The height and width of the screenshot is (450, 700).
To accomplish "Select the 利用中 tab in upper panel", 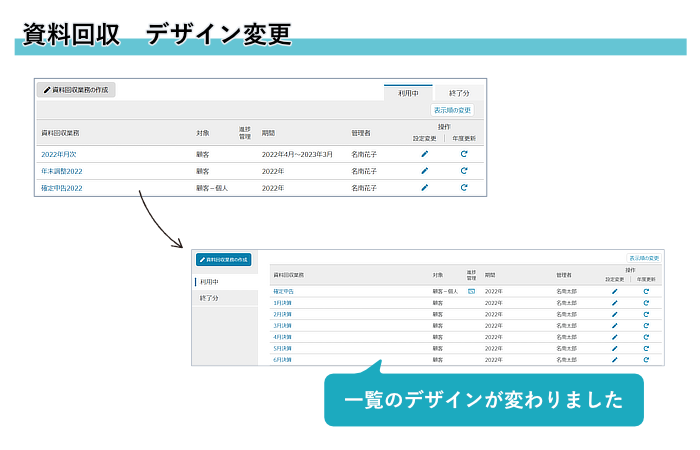I will [408, 92].
